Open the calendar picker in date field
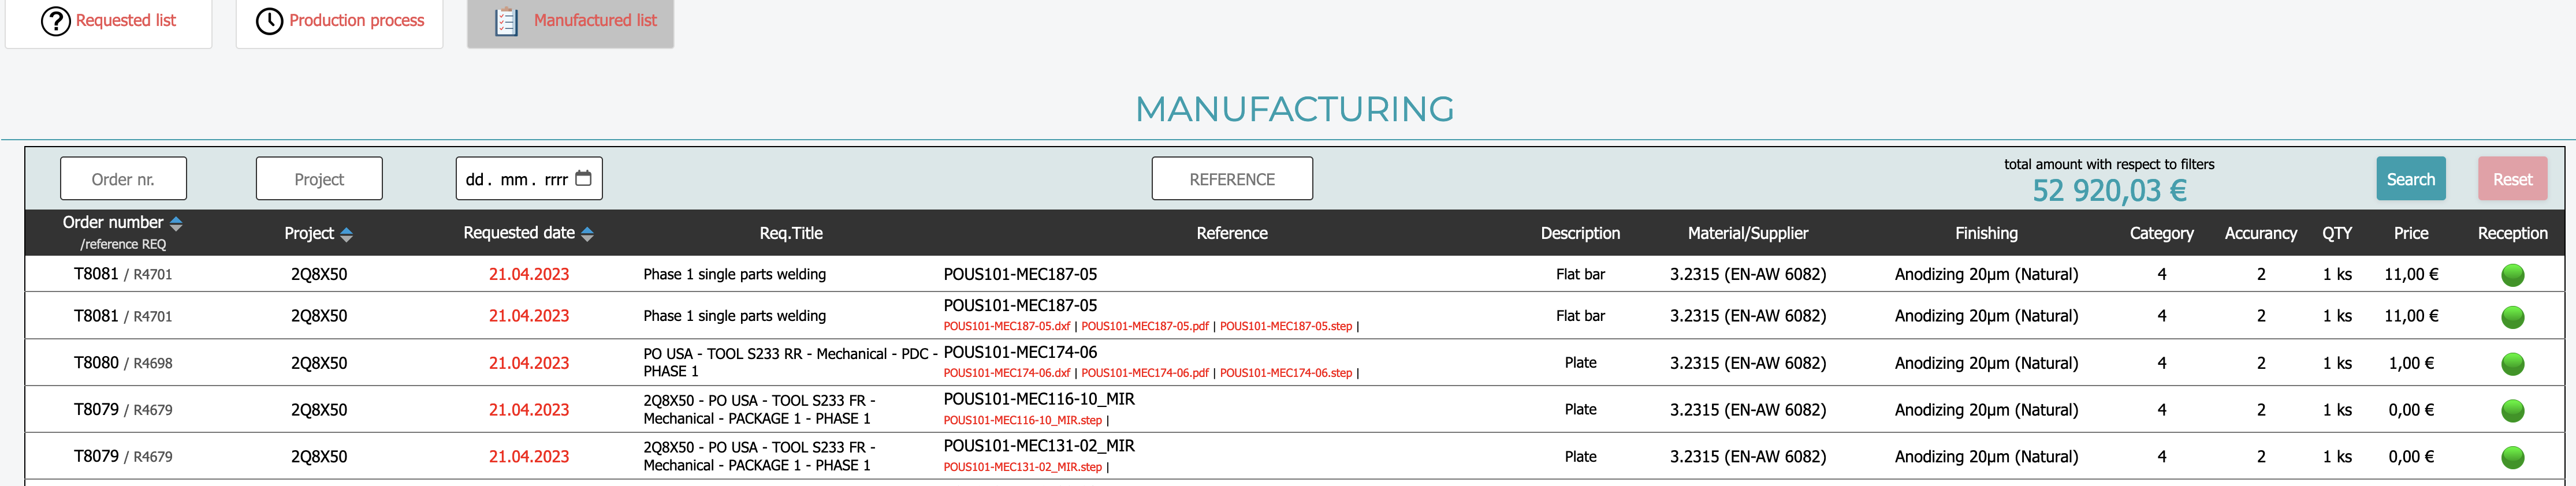This screenshot has width=2576, height=486. (584, 179)
